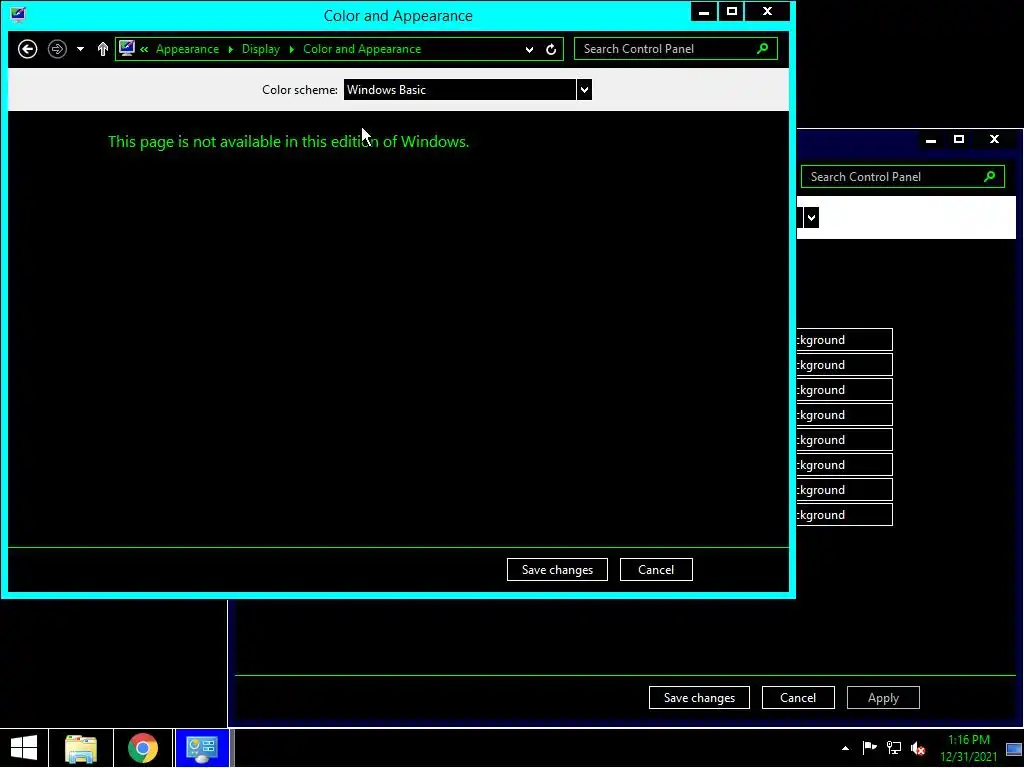Click the Forward navigation arrow
This screenshot has height=768, width=1024.
pyautogui.click(x=57, y=49)
